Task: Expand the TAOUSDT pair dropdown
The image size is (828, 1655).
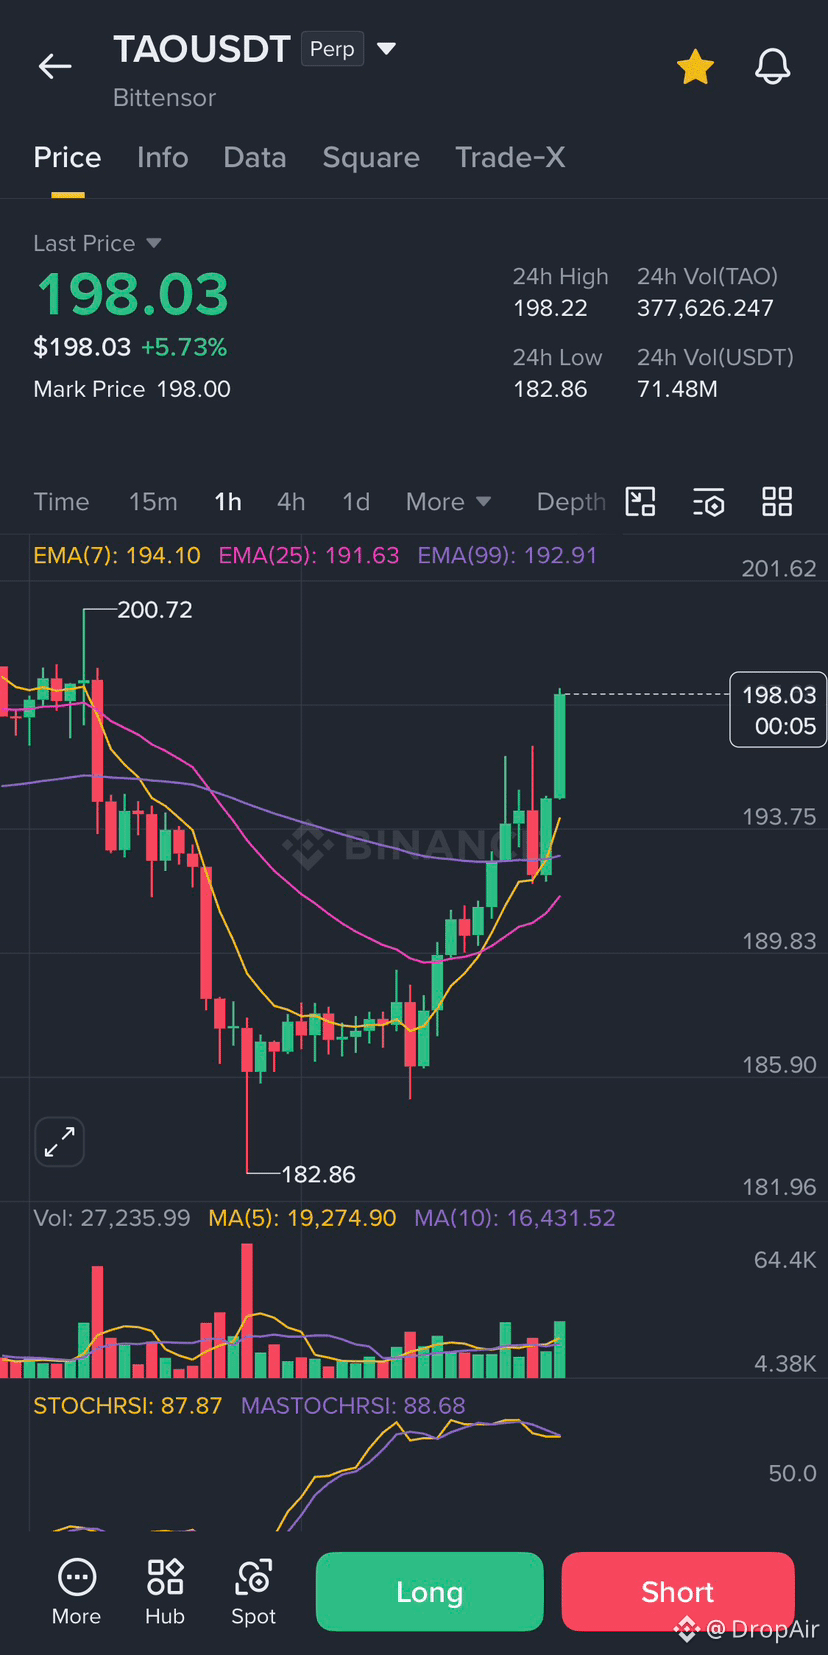Action: tap(386, 48)
